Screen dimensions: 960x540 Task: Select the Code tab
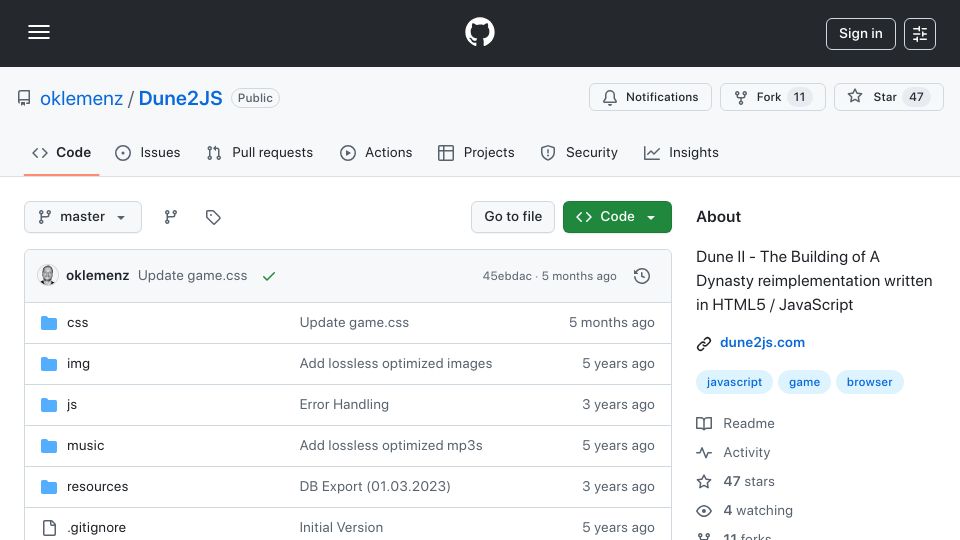(61, 152)
